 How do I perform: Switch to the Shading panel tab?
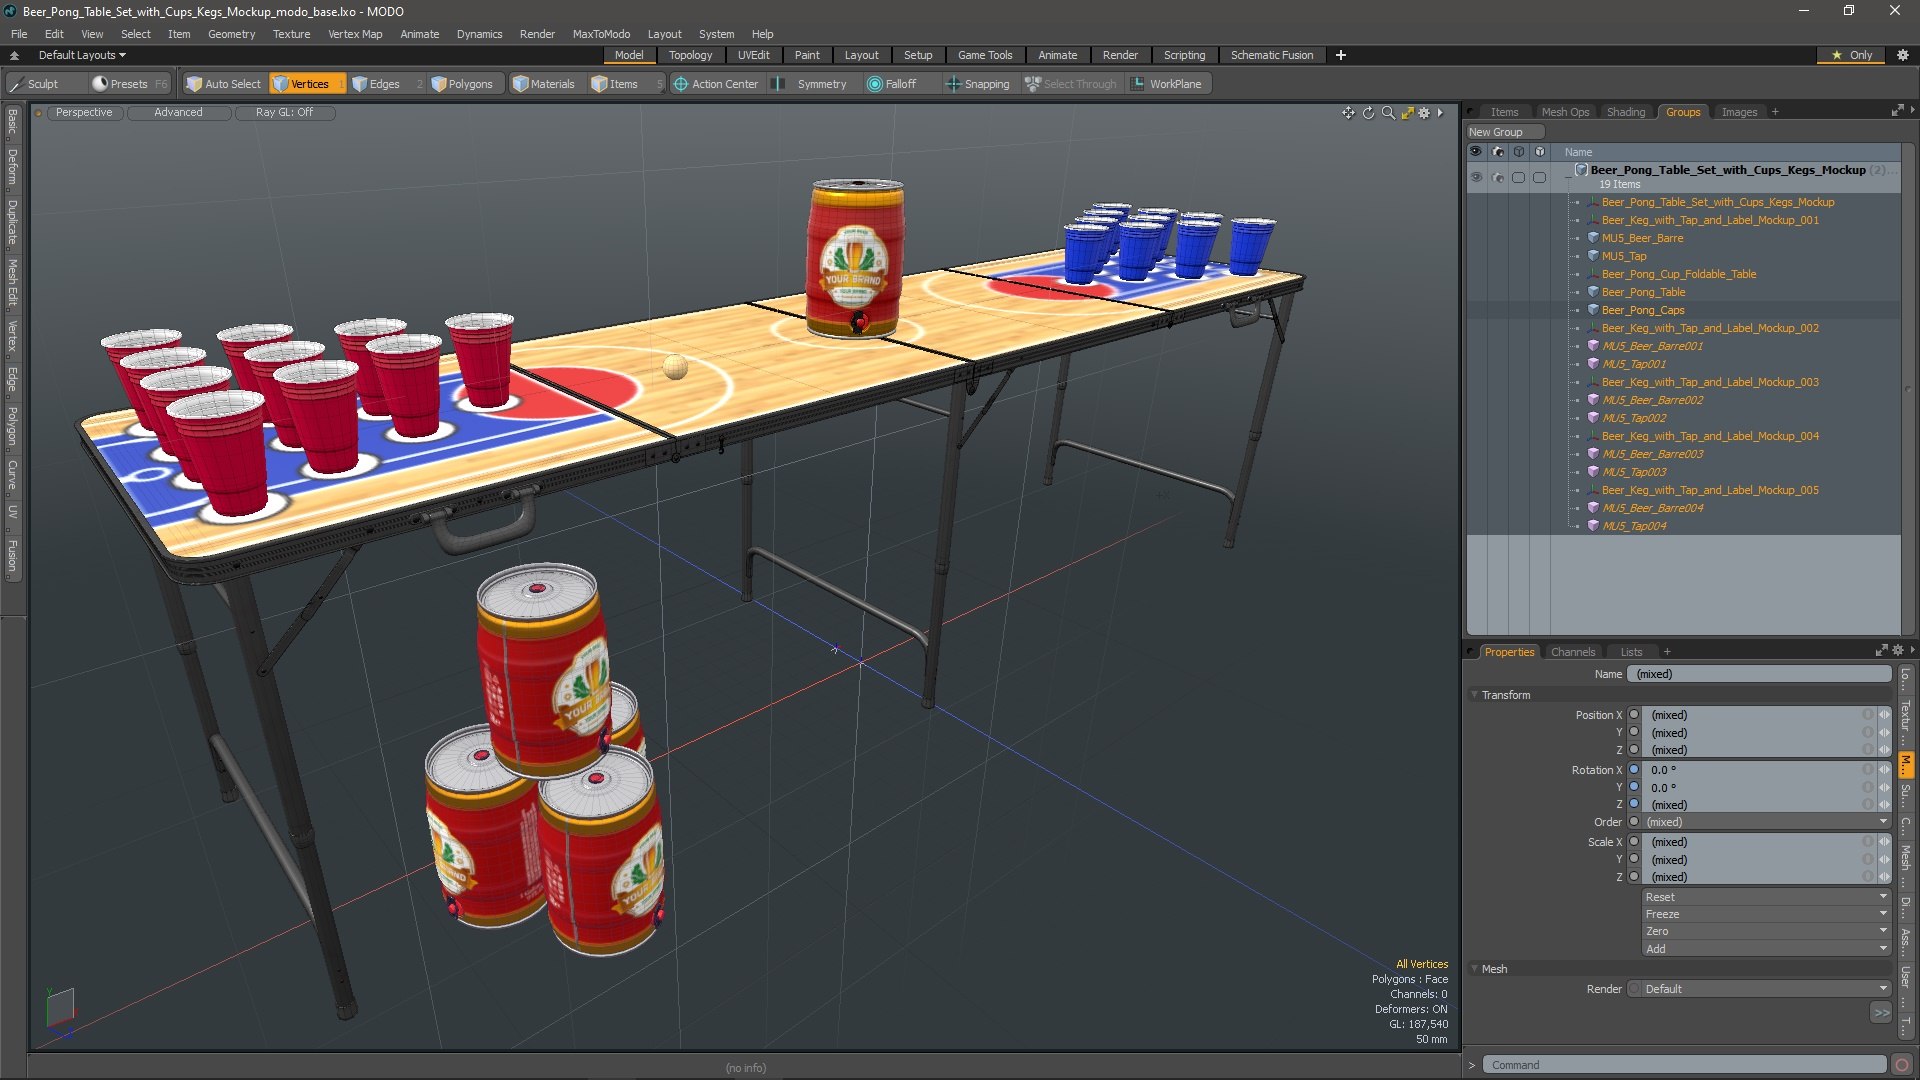tap(1625, 112)
